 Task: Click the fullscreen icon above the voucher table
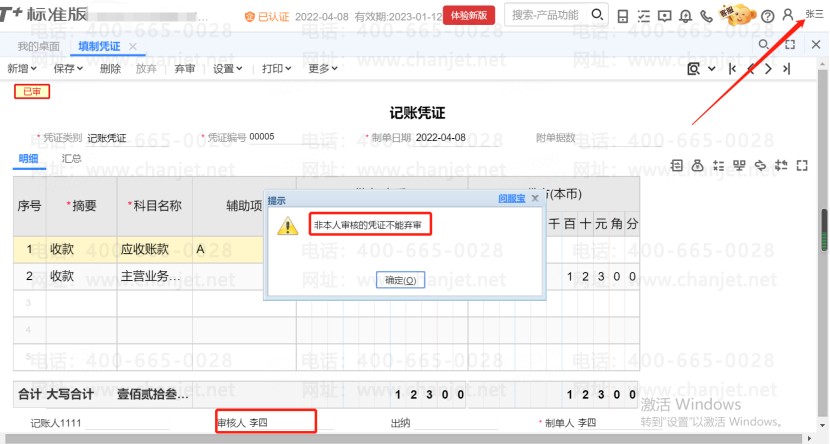801,165
